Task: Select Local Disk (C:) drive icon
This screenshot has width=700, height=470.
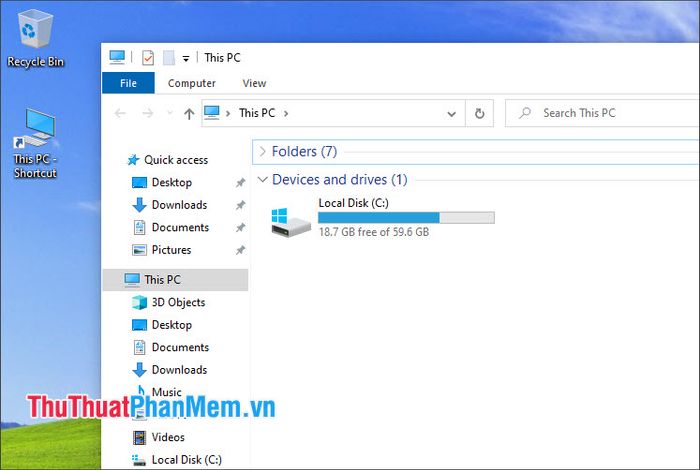Action: point(290,221)
